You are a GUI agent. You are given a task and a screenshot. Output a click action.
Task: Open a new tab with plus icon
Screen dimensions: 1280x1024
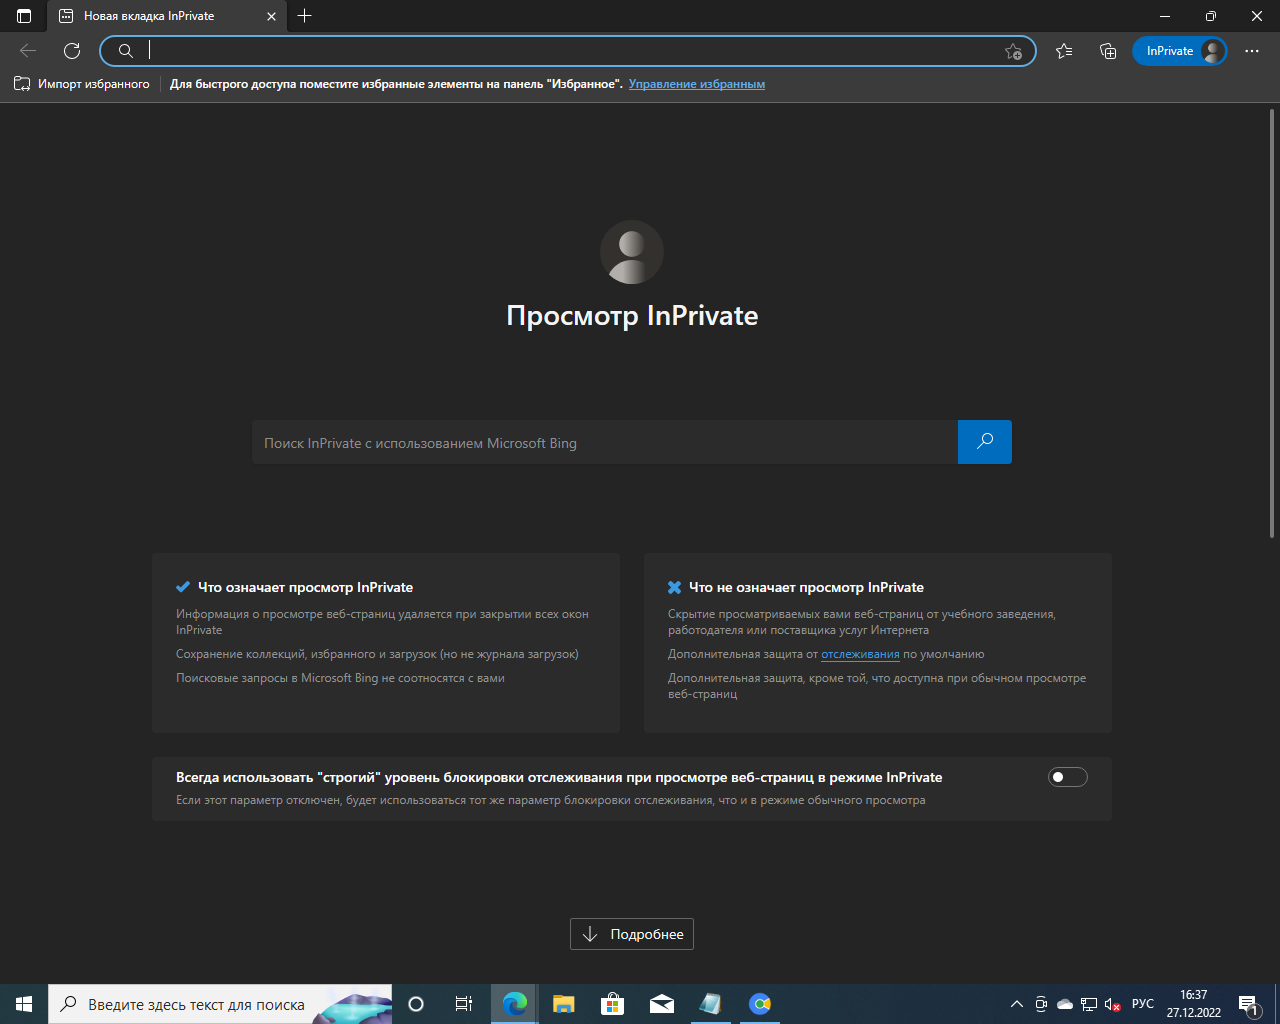point(305,16)
